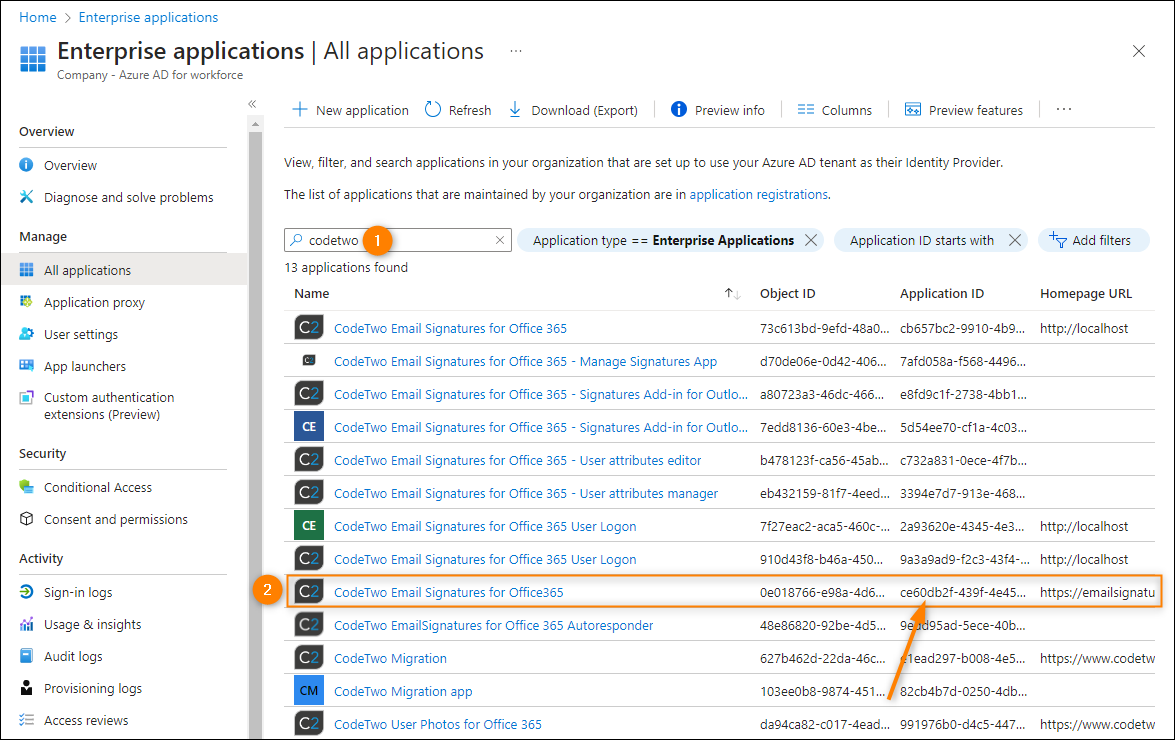
Task: Open the Application ID starts with filter
Action: pyautogui.click(x=922, y=240)
